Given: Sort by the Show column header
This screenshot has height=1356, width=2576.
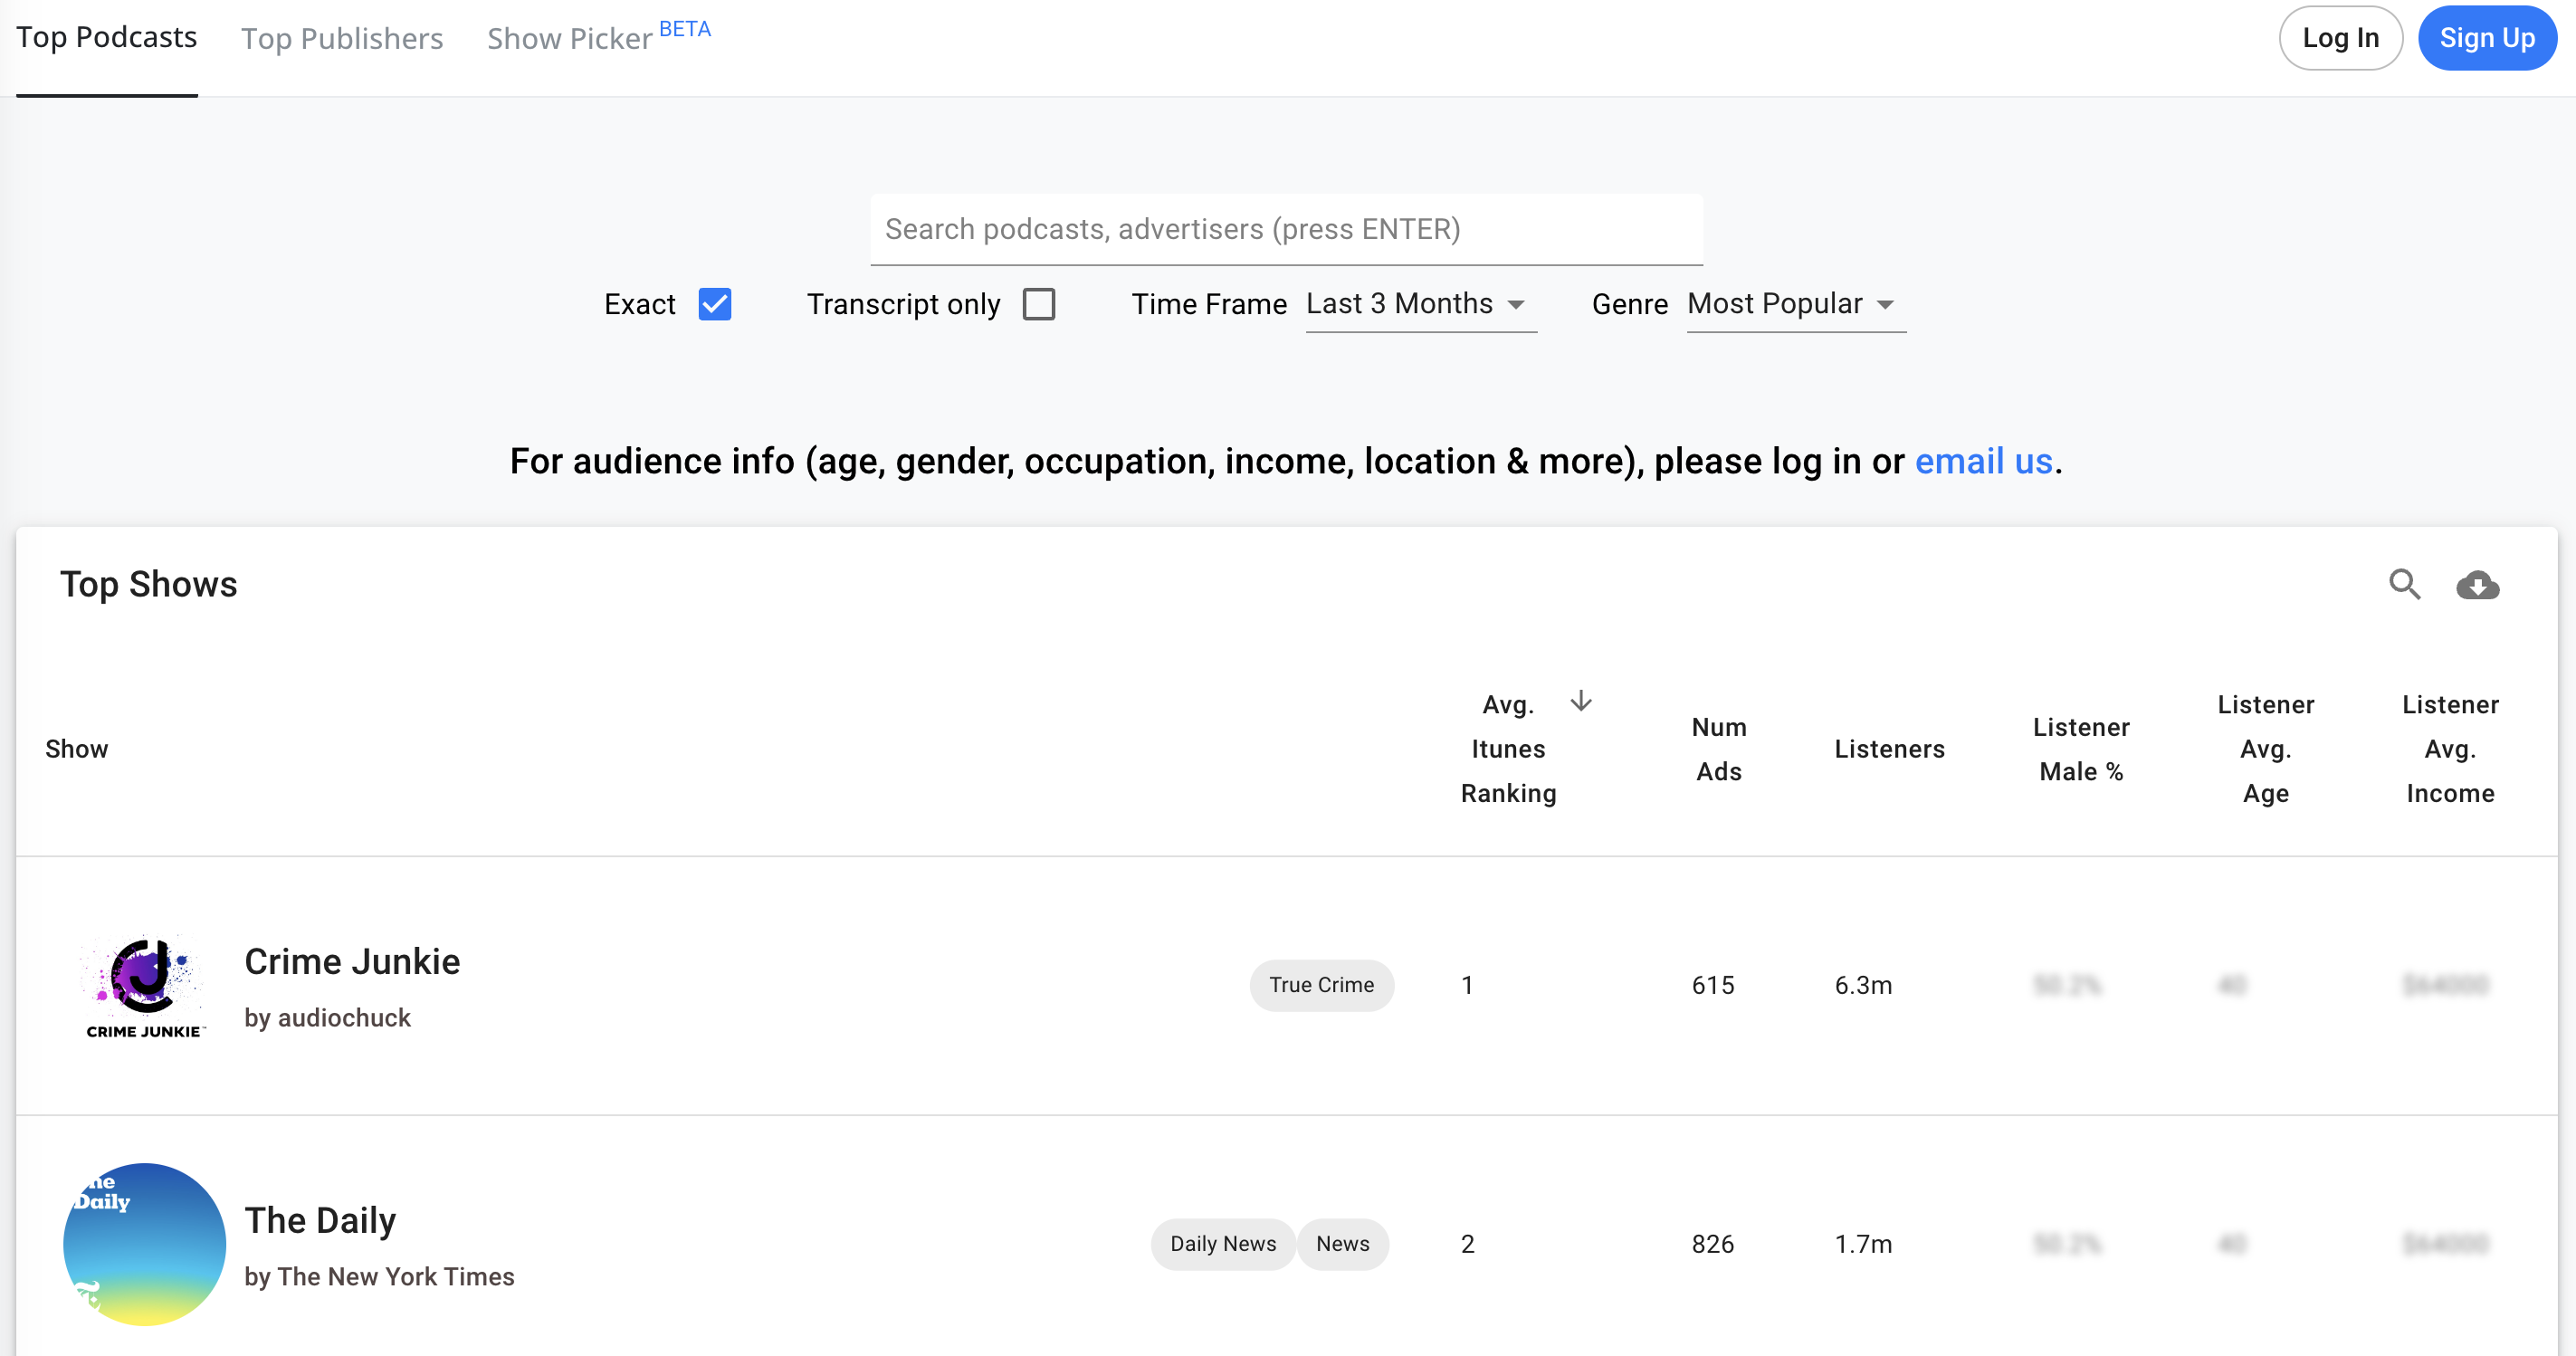Looking at the screenshot, I should 77,749.
